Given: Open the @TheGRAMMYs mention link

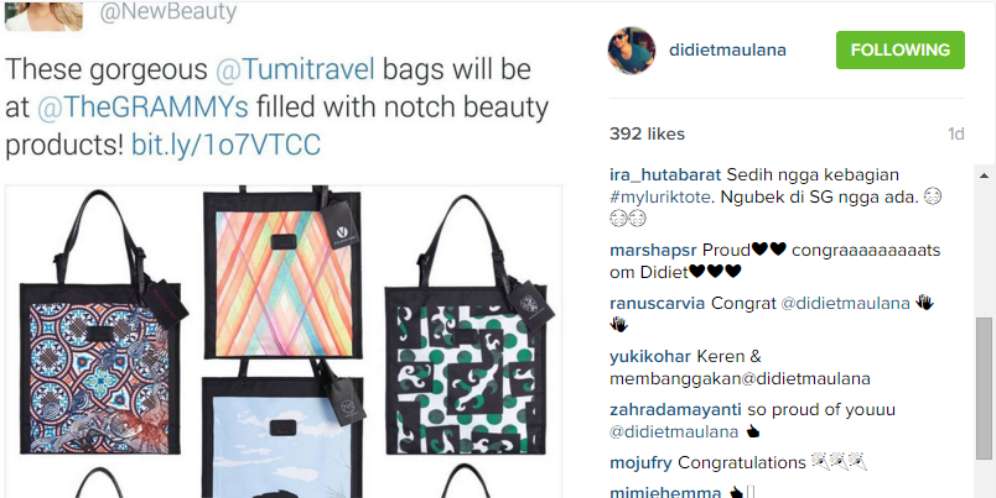Looking at the screenshot, I should click(142, 108).
